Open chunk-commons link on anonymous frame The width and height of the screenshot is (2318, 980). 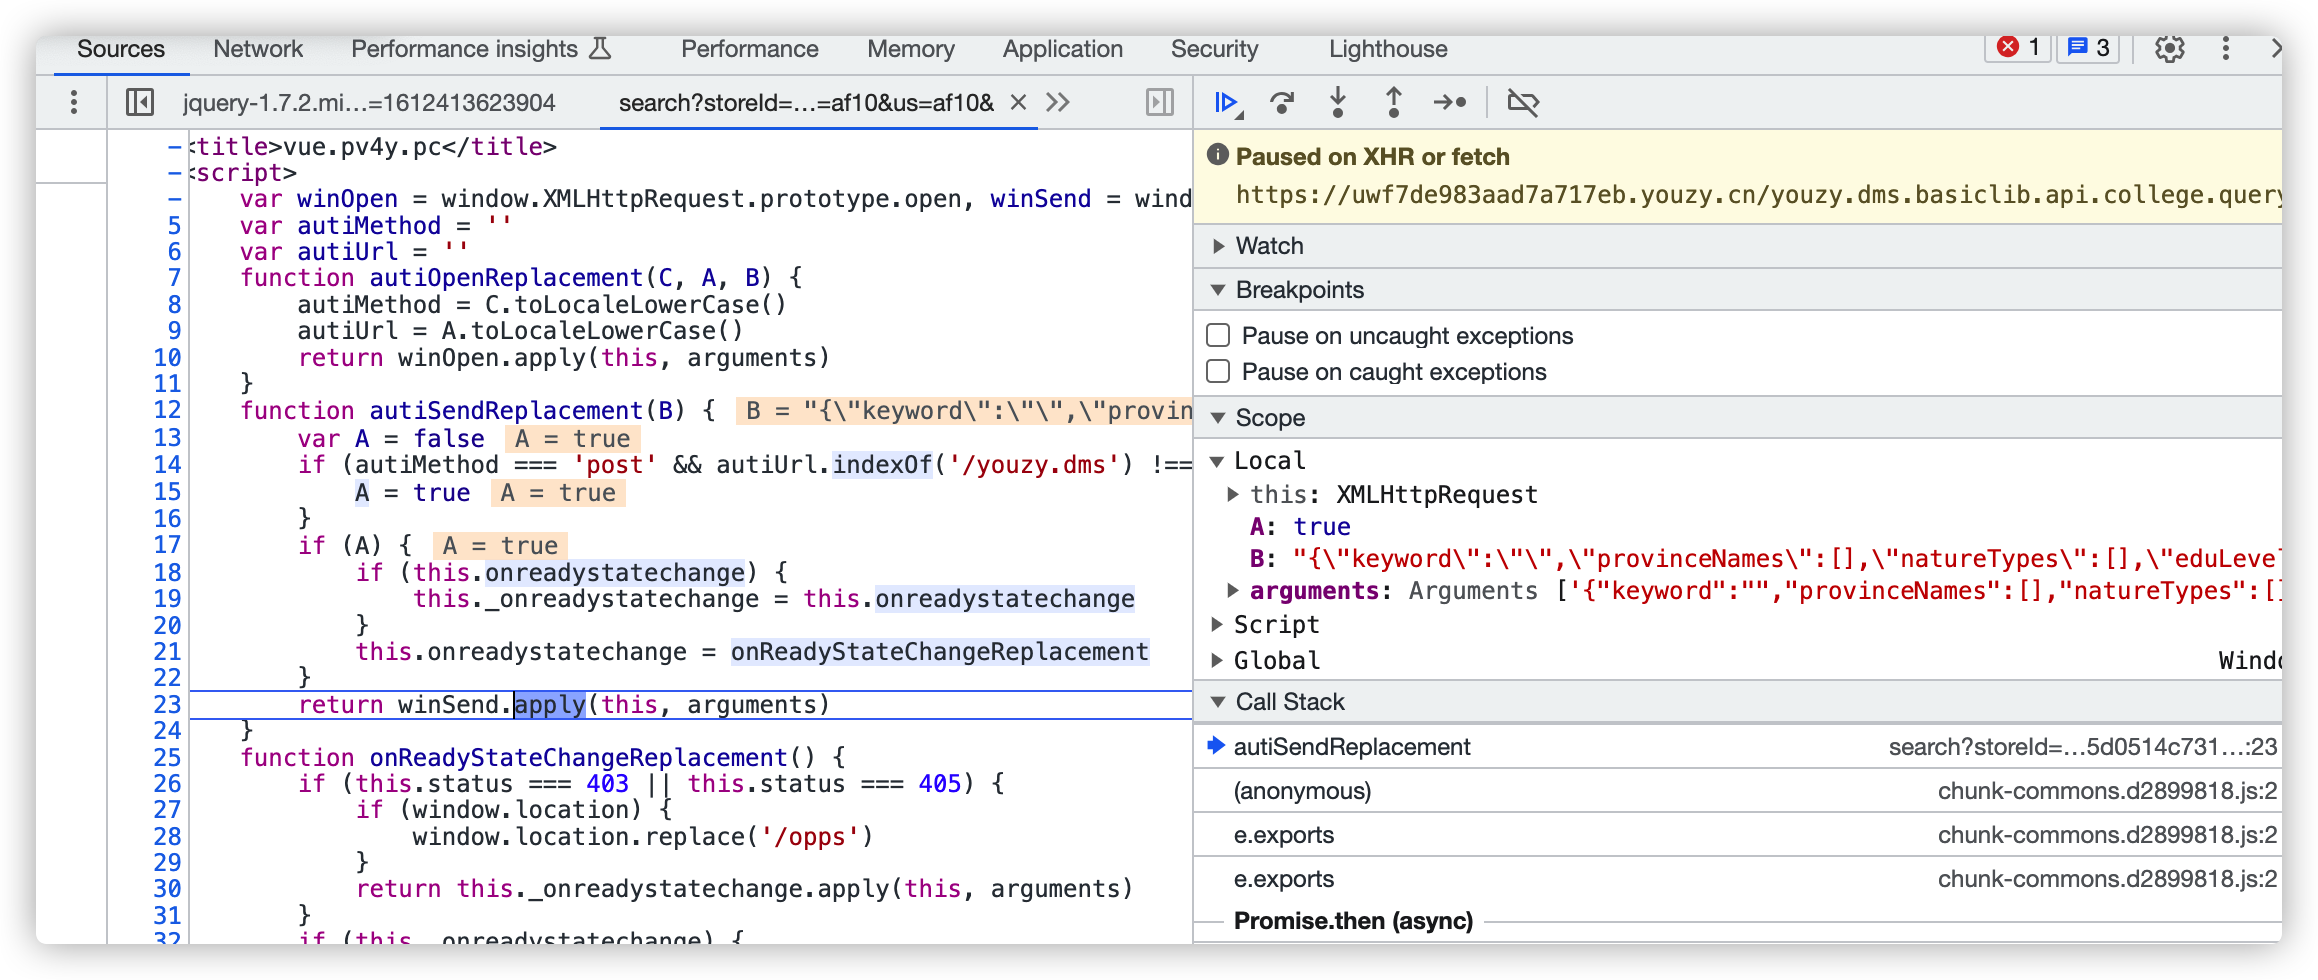2108,791
